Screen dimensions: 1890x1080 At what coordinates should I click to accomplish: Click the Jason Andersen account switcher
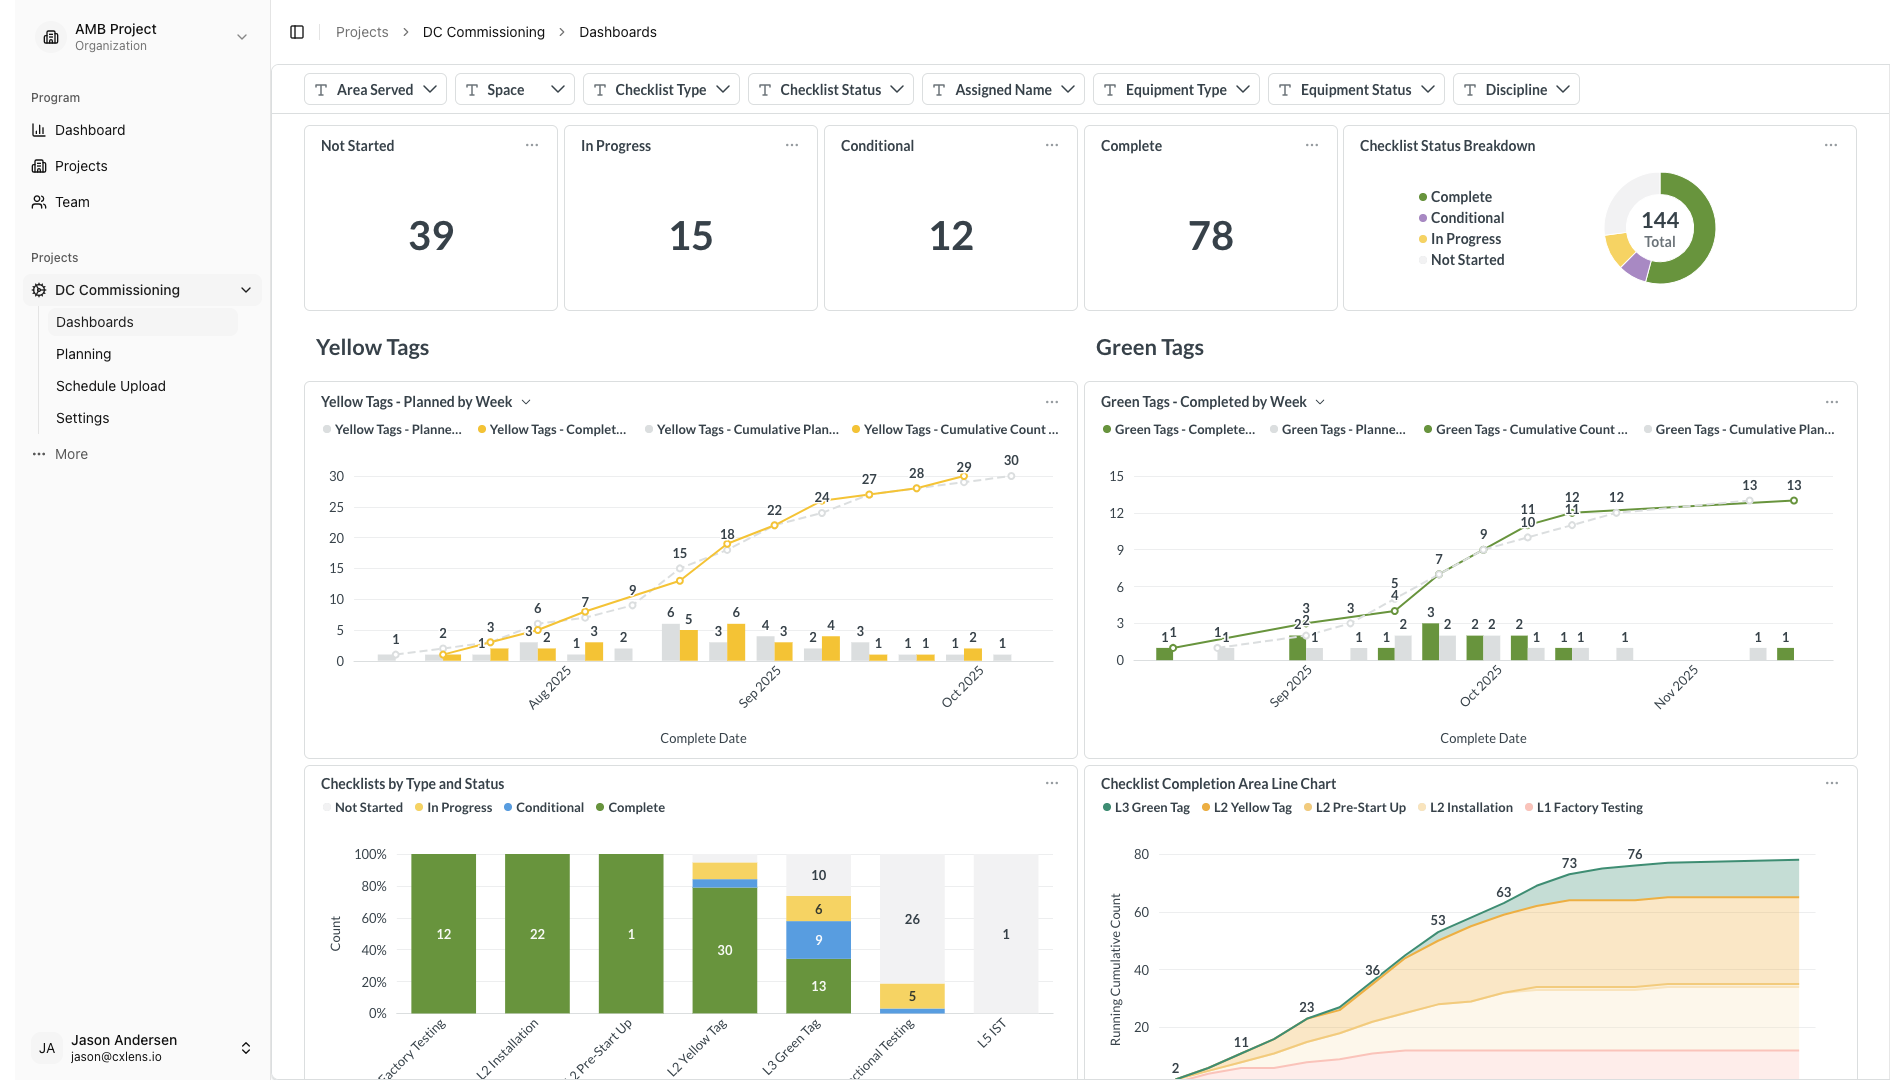(245, 1047)
